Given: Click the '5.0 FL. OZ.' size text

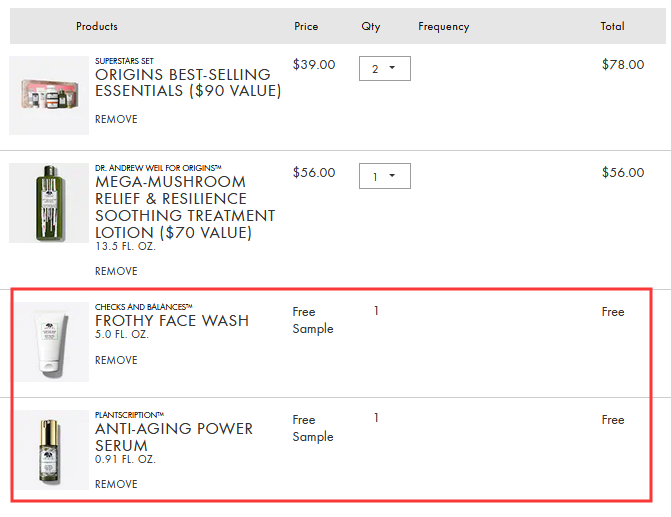Looking at the screenshot, I should pos(122,334).
